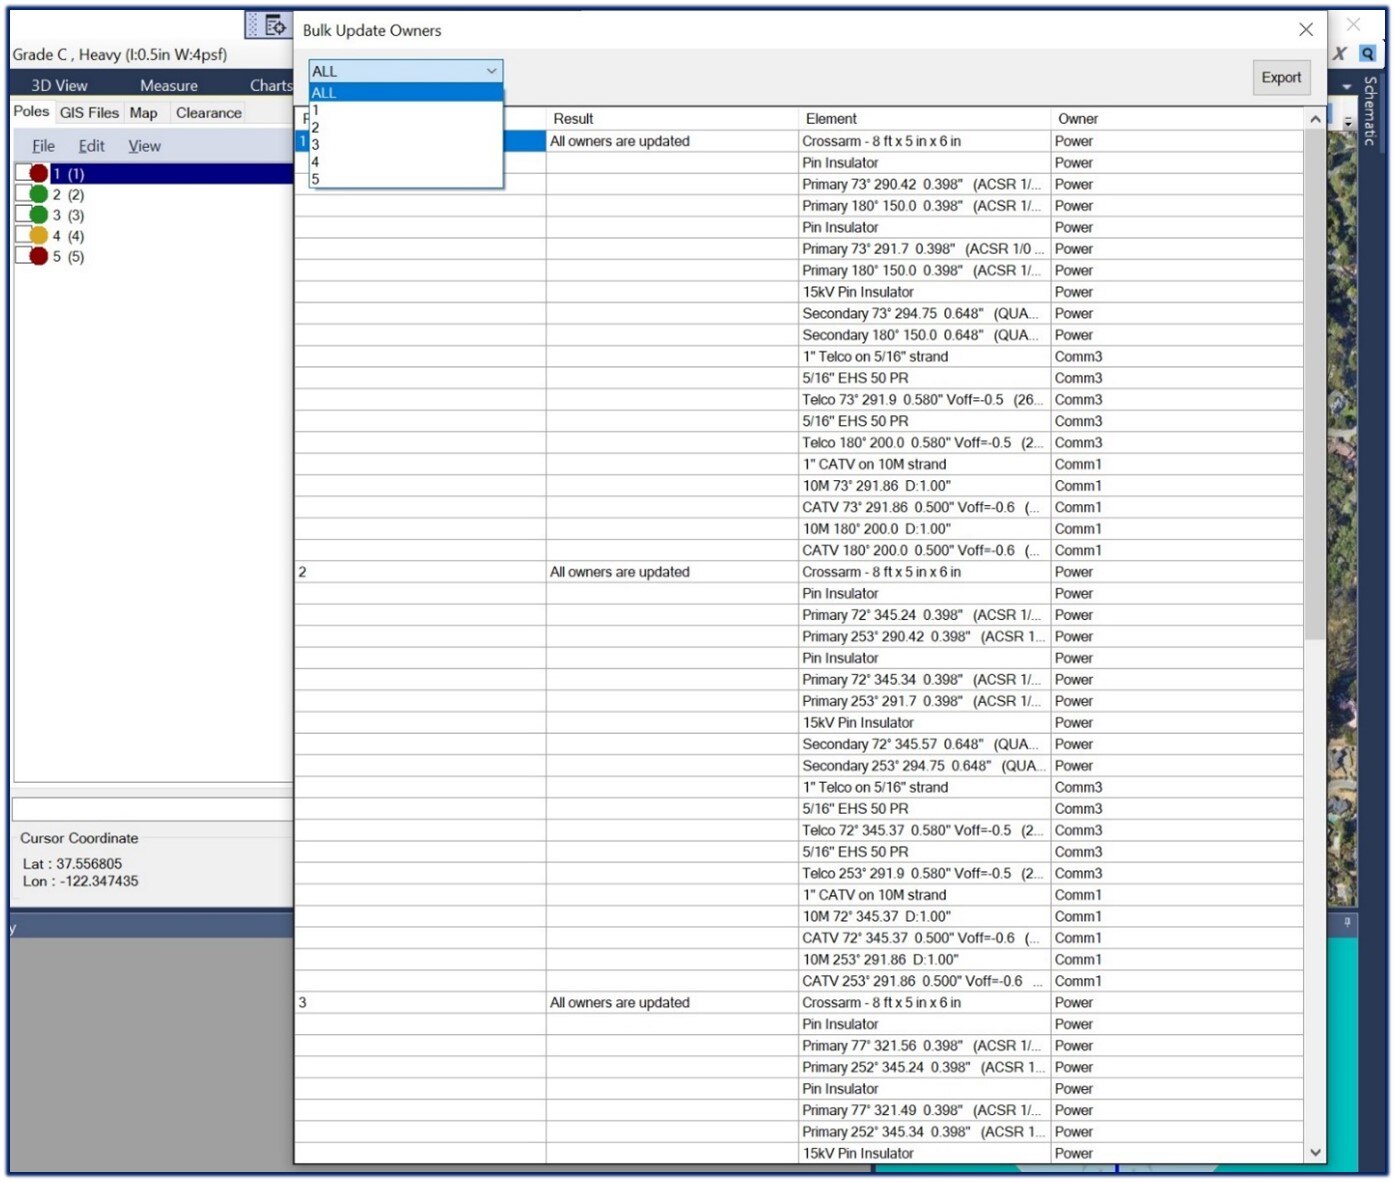Click the small stepper arrows icon above the map

coord(1347,122)
